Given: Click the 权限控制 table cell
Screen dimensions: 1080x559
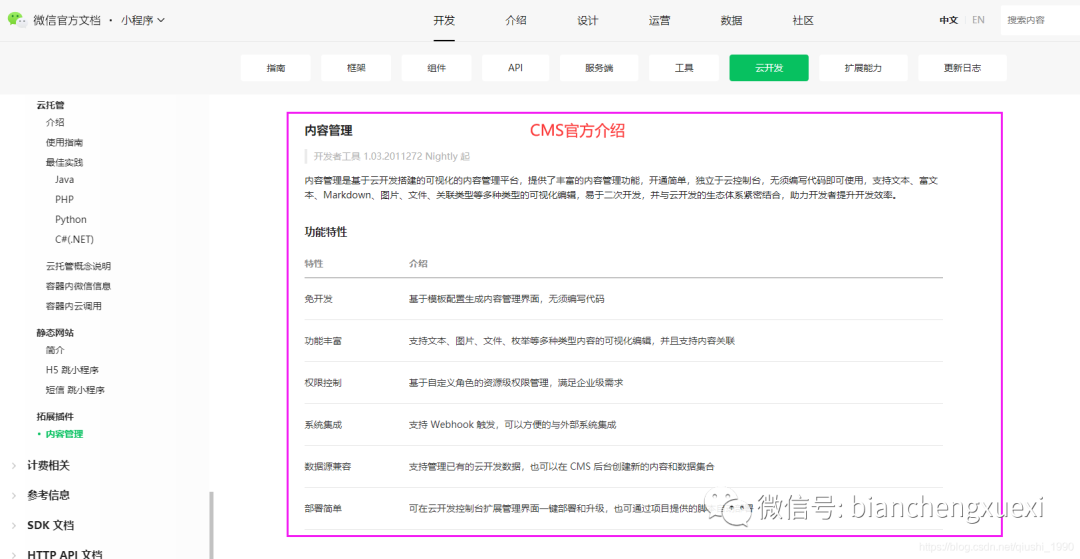Looking at the screenshot, I should 323,383.
